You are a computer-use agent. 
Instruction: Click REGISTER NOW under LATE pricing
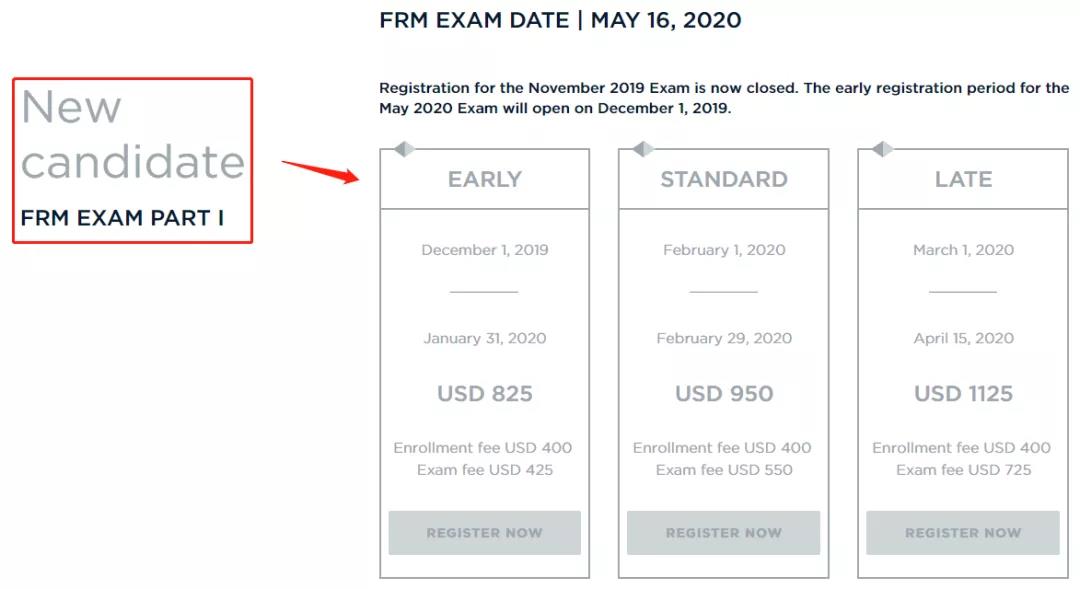click(962, 533)
